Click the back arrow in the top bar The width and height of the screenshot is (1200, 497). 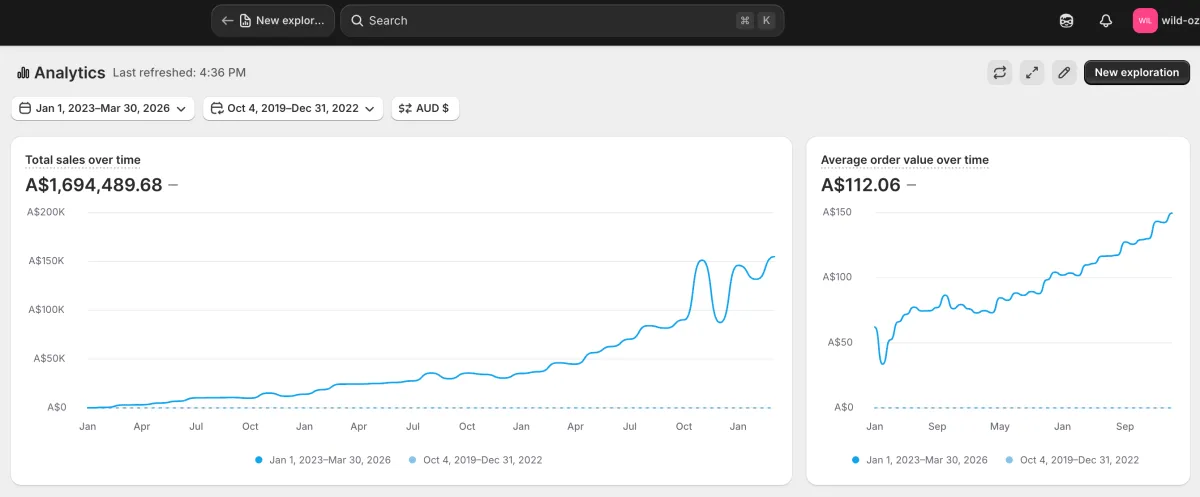coord(227,20)
